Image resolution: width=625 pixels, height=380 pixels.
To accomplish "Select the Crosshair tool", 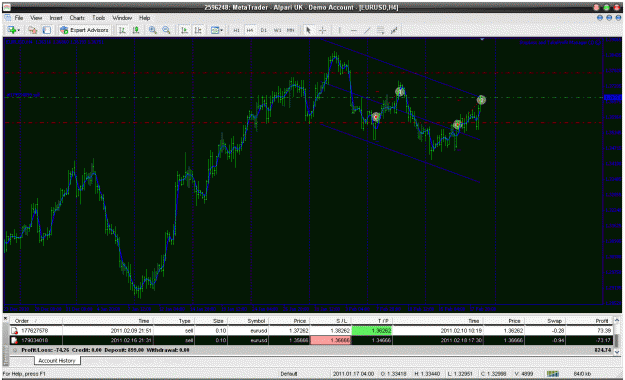I will coord(322,30).
